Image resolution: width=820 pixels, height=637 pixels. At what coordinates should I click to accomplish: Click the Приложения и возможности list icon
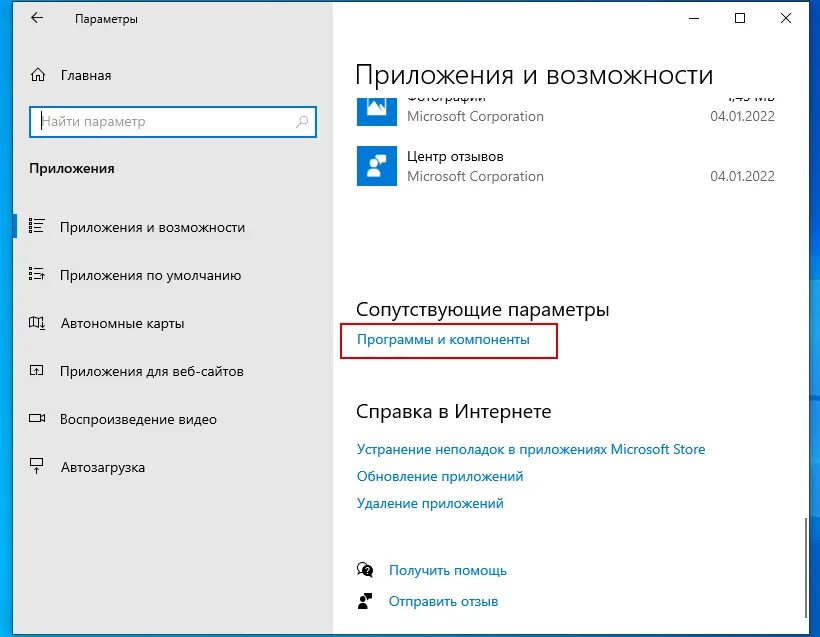point(37,226)
